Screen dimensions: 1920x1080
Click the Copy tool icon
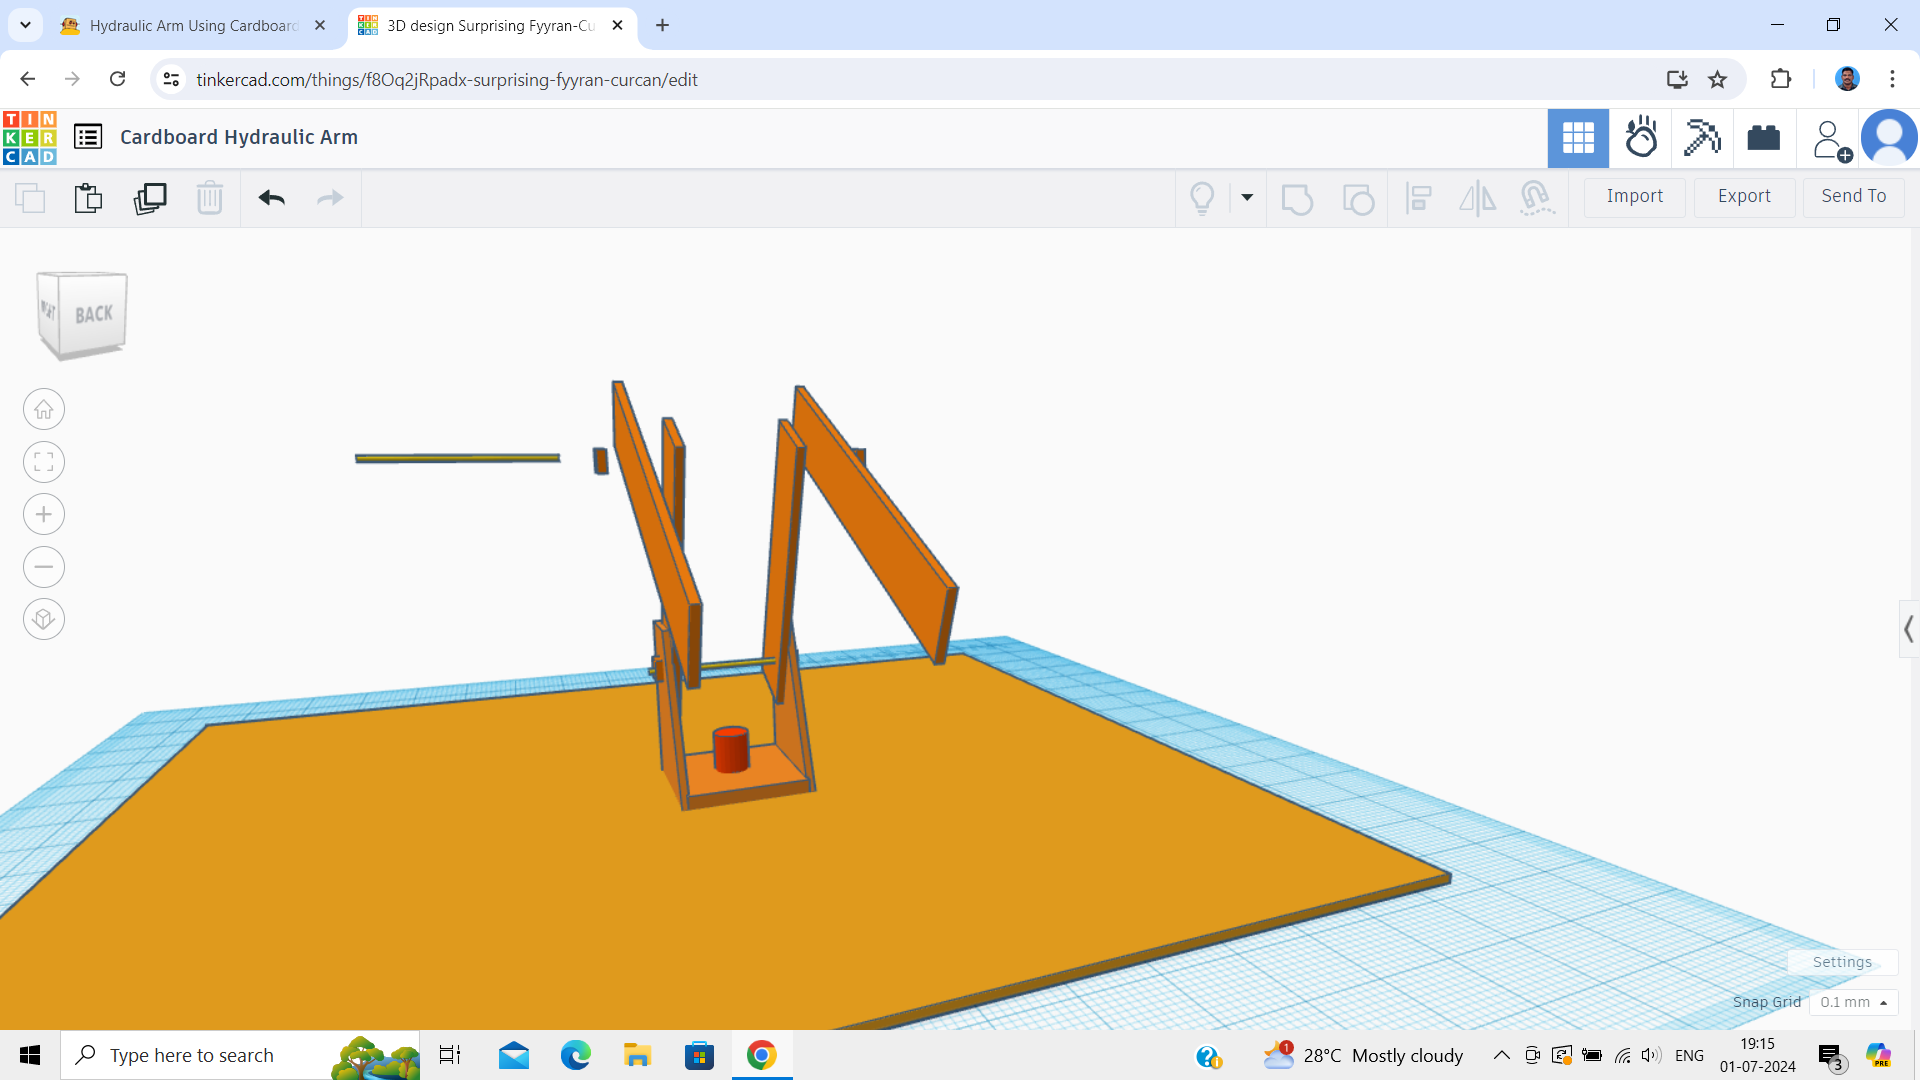tap(30, 198)
